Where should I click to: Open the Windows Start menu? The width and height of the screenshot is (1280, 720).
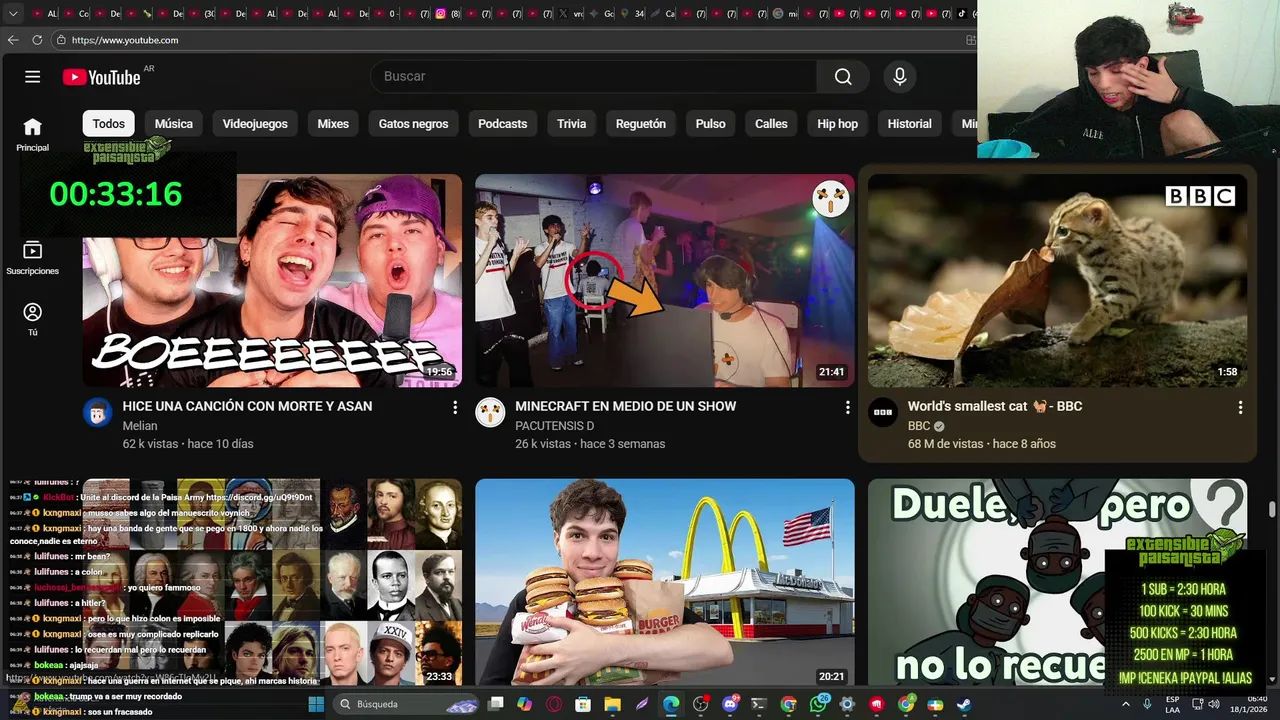(x=316, y=704)
